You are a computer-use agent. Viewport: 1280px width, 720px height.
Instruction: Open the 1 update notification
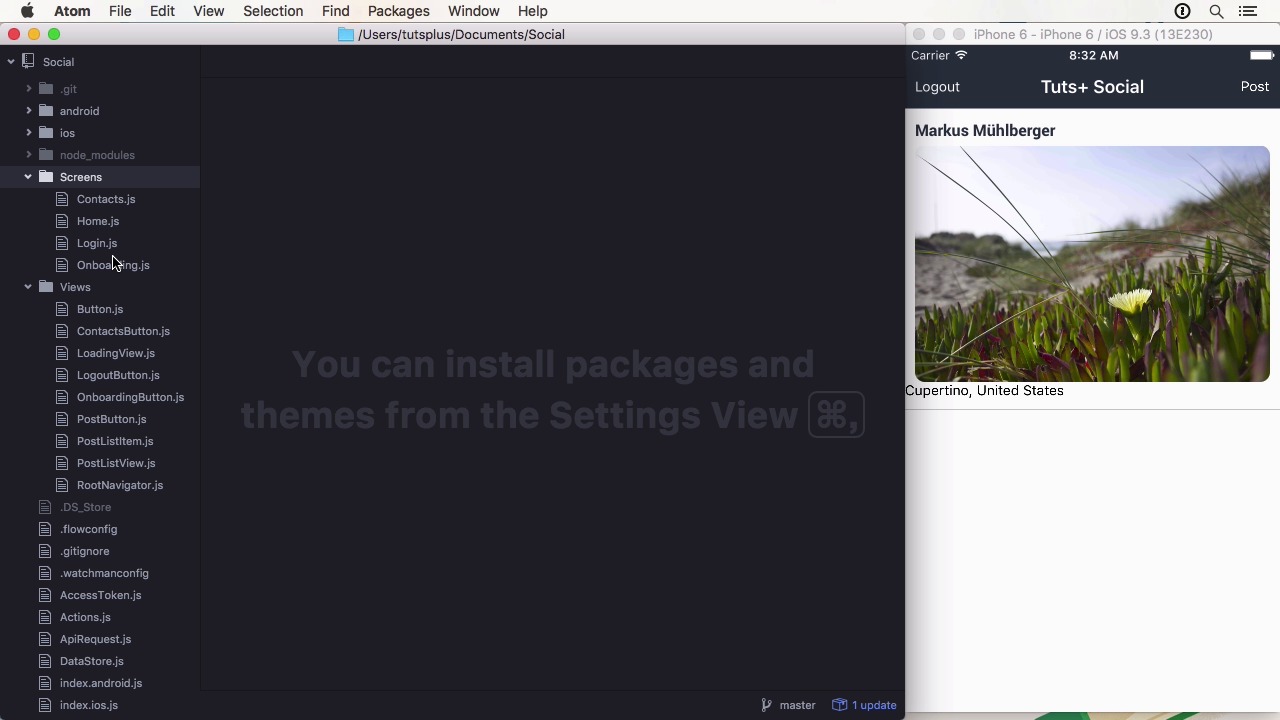[x=874, y=705]
